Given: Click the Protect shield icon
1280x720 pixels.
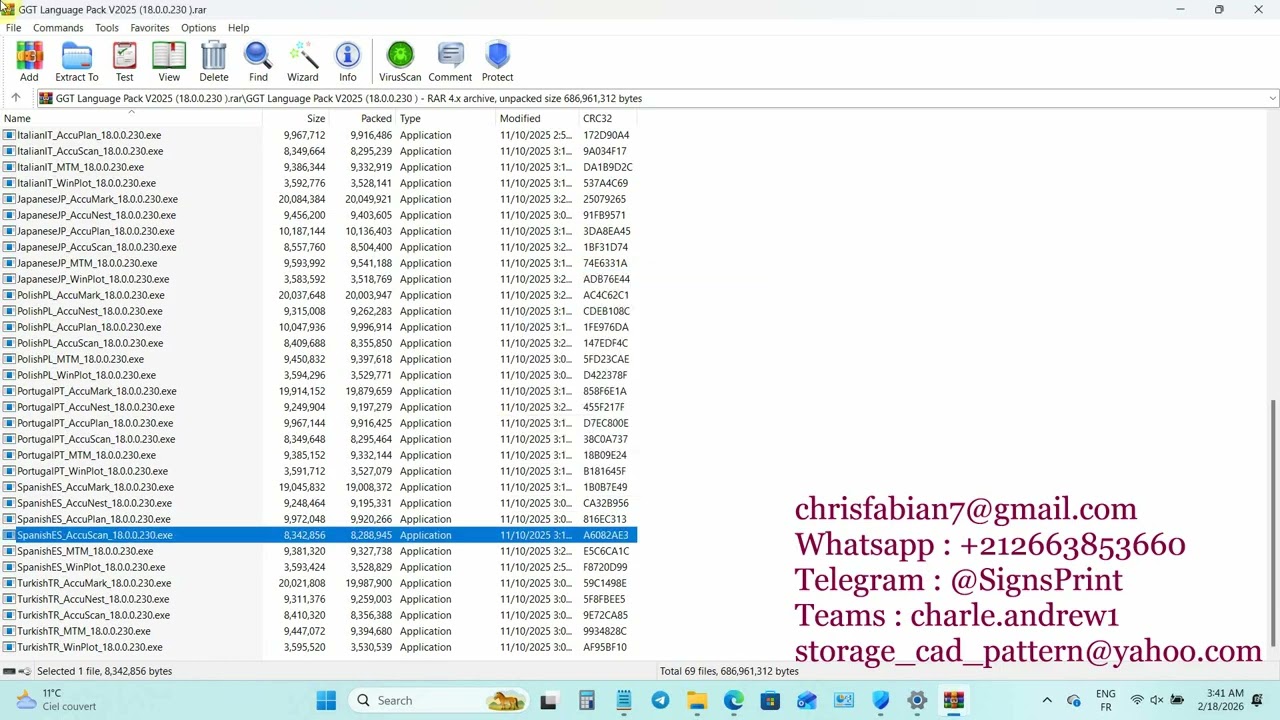Looking at the screenshot, I should point(497,62).
